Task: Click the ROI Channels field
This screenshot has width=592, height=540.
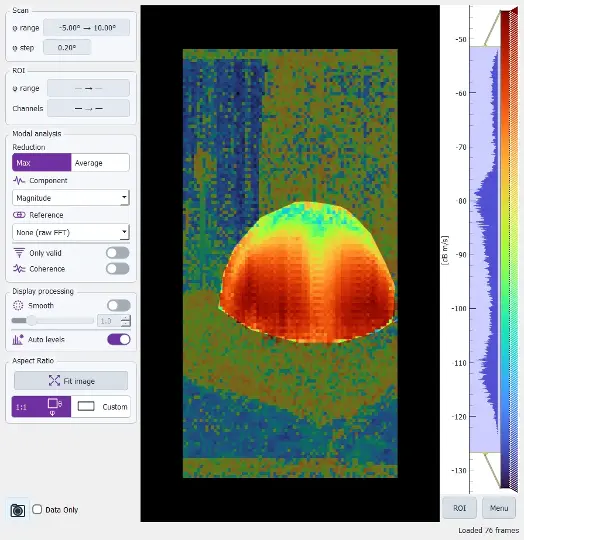Action: coord(88,108)
